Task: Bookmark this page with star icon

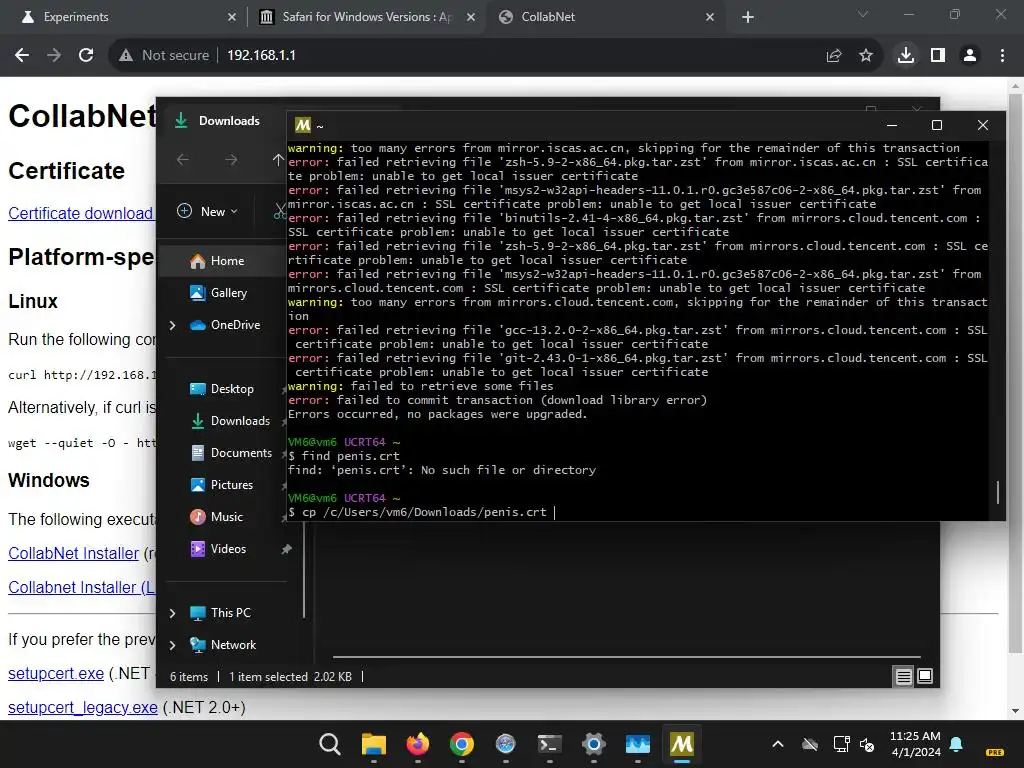Action: tap(866, 56)
